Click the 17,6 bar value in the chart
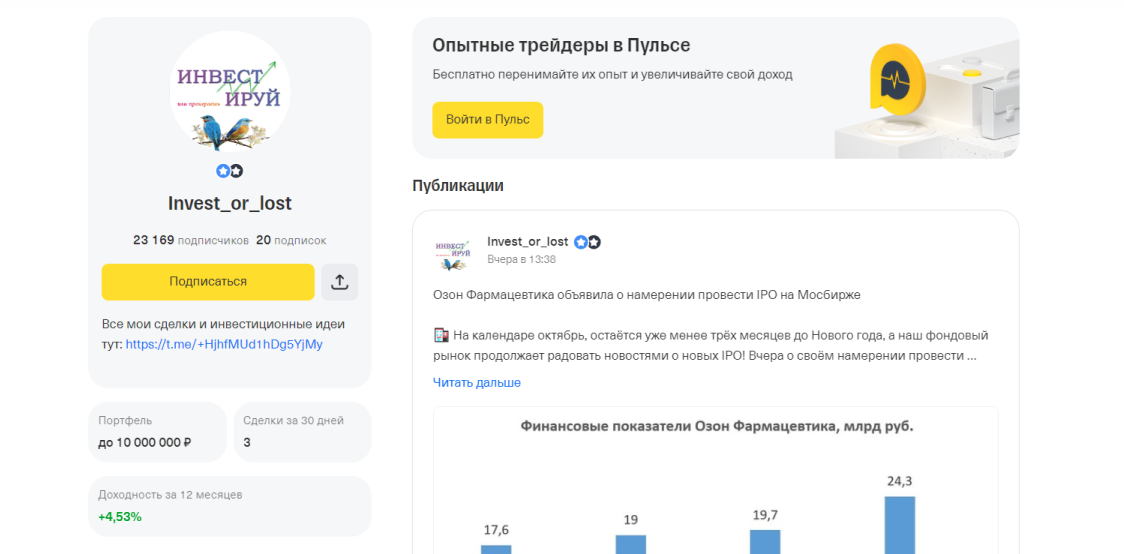 click(496, 530)
